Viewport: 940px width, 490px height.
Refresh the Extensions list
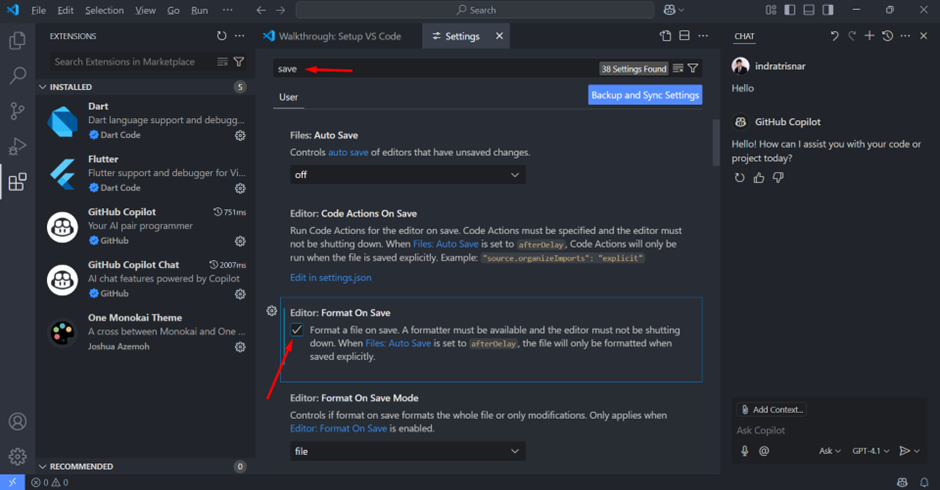(222, 36)
